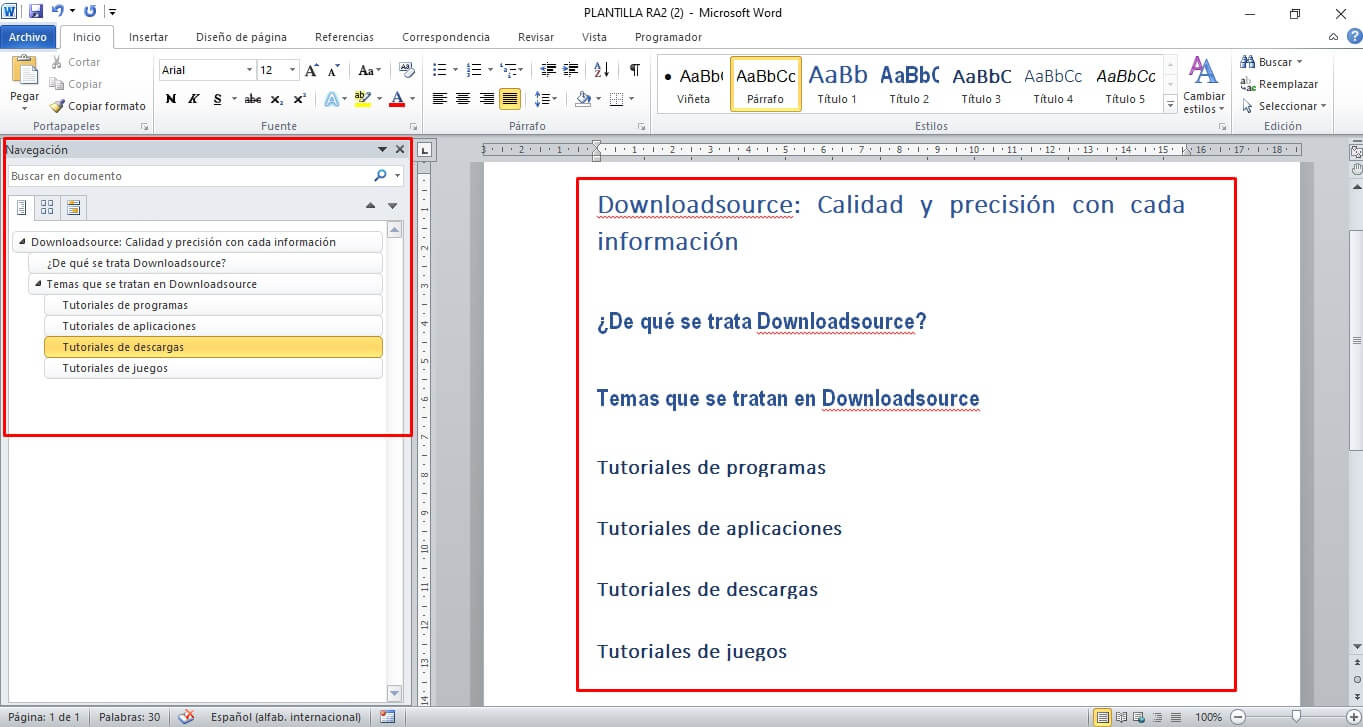
Task: Open the font color dropdown arrow
Action: click(413, 99)
